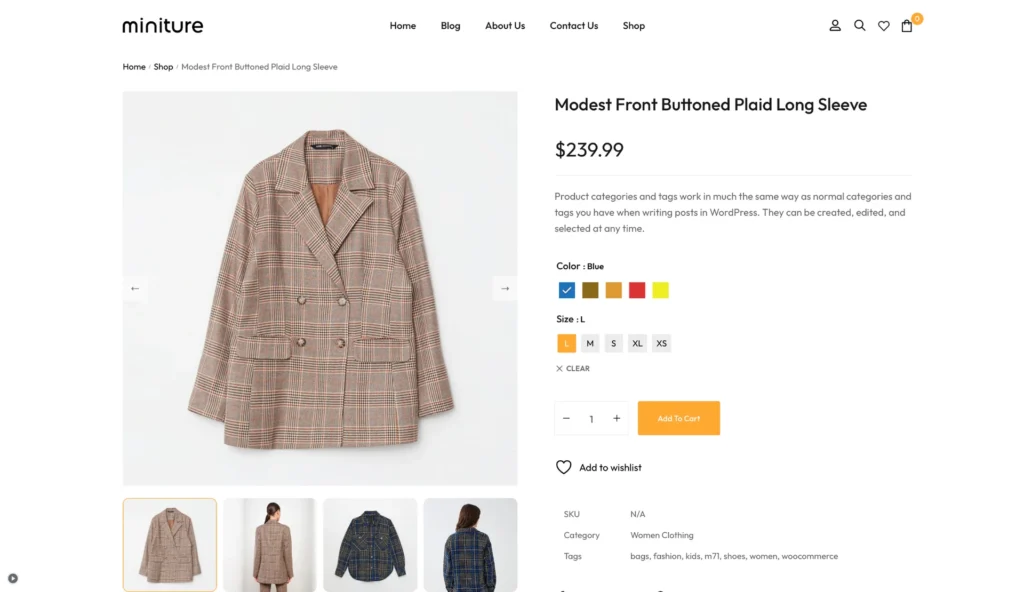View the dark plaid shirt thumbnail
The width and height of the screenshot is (1024, 592).
click(x=370, y=545)
